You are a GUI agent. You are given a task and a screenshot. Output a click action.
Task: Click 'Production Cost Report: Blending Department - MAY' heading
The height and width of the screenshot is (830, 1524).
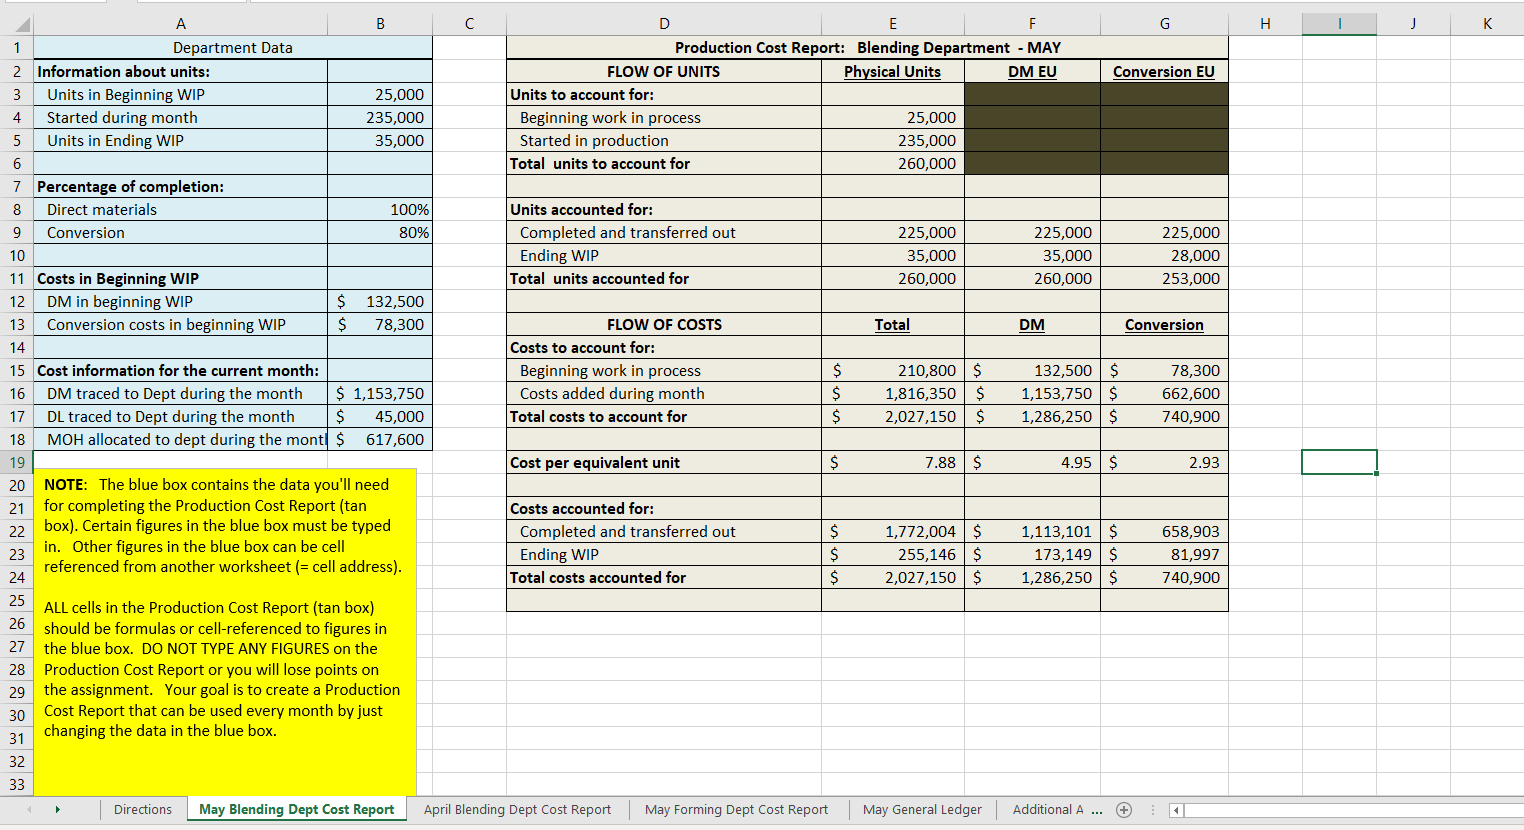point(867,47)
